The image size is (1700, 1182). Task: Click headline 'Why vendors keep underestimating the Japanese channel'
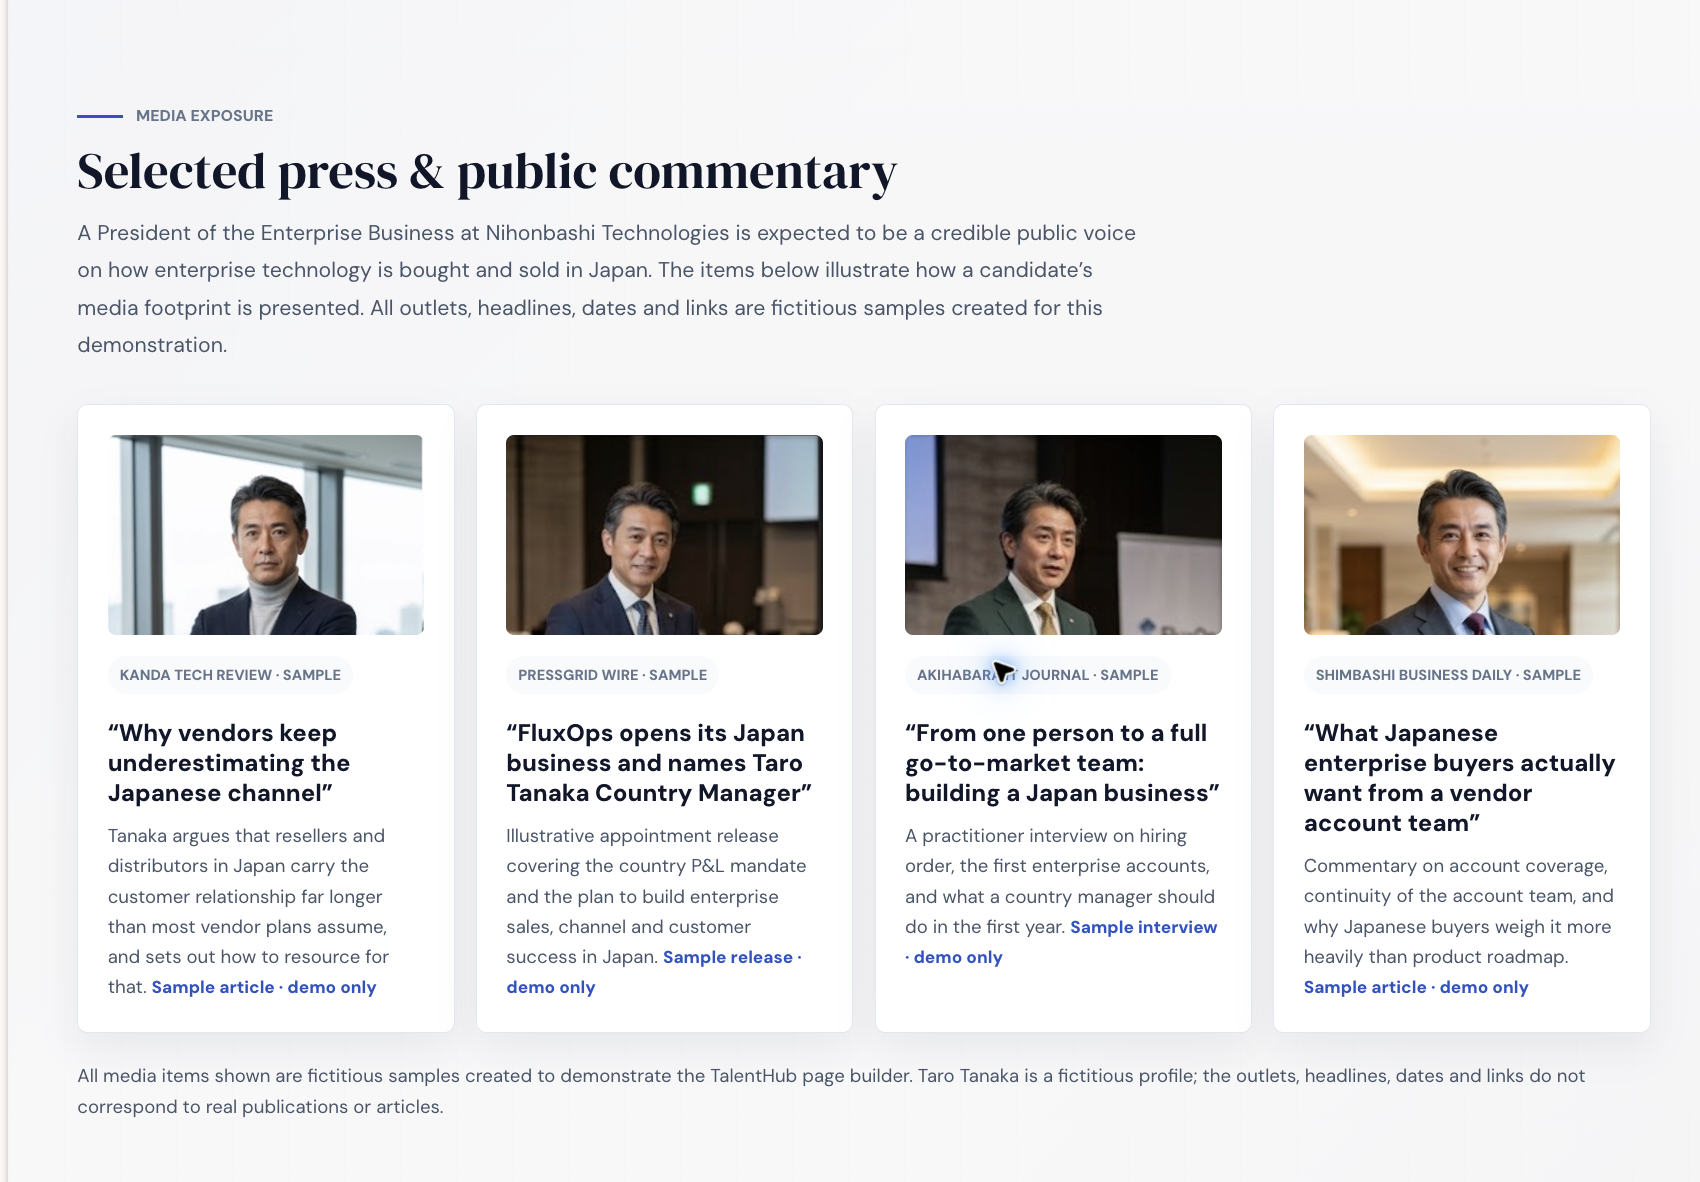[229, 763]
